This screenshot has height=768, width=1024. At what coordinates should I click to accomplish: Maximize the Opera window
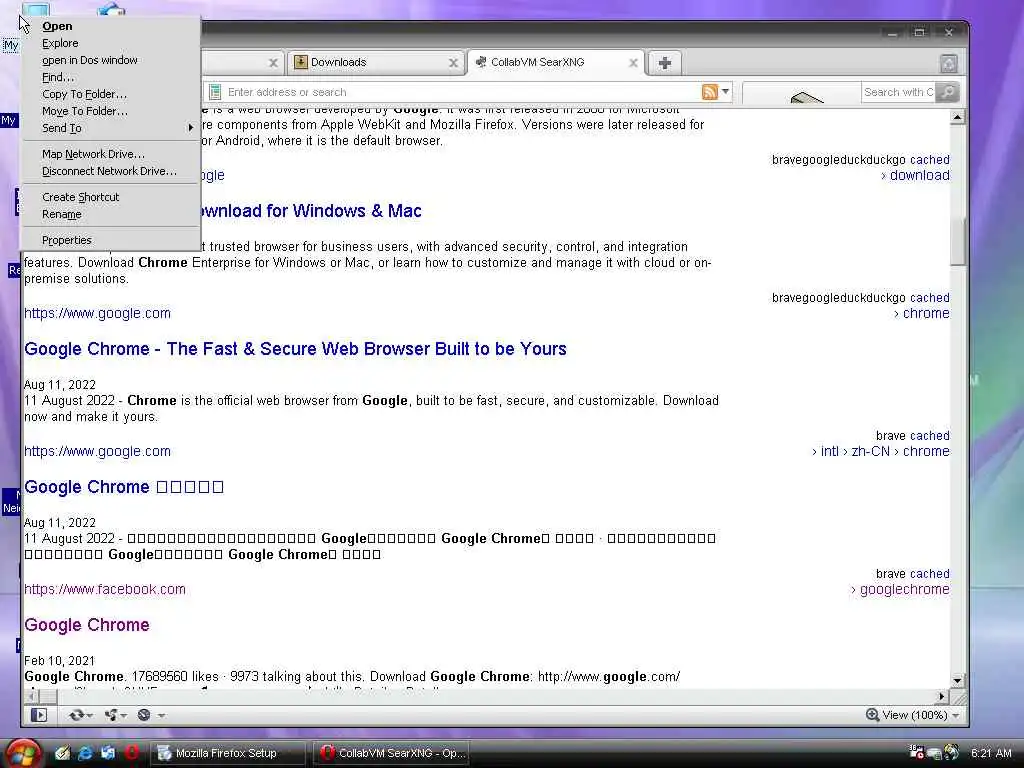click(920, 33)
